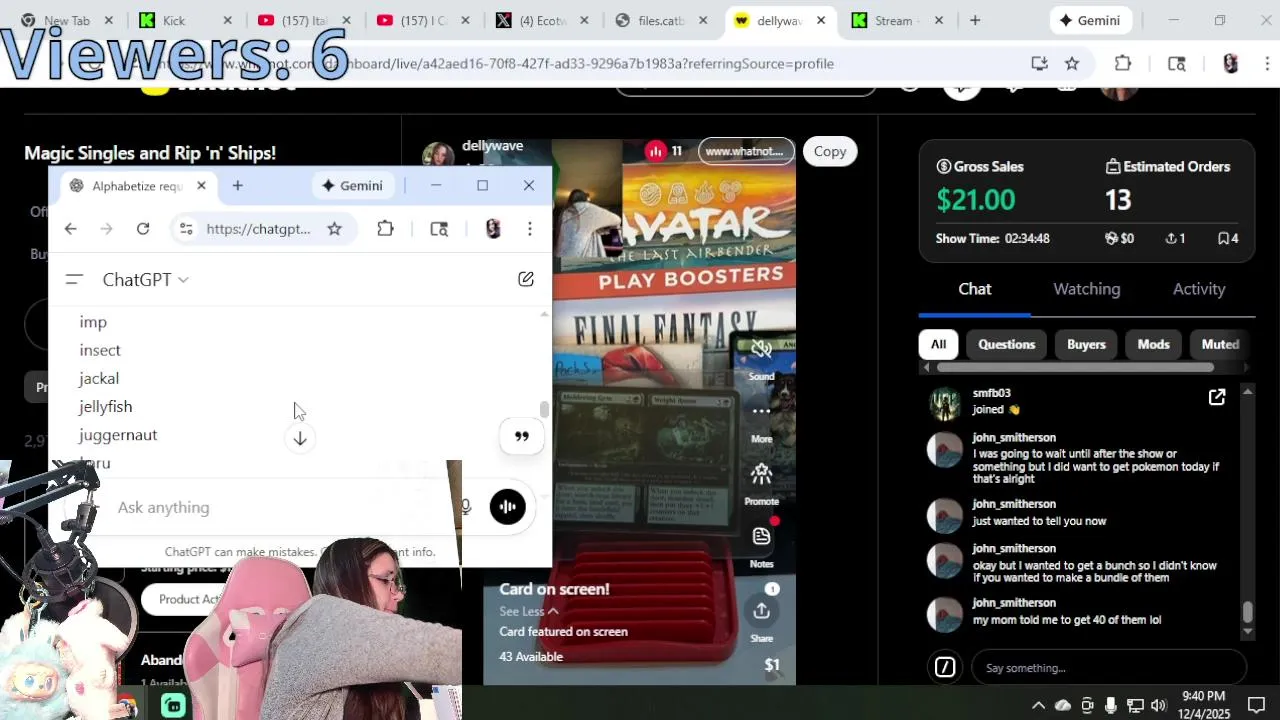Open the taskbar clock showing 9:40 PM

(1202, 704)
